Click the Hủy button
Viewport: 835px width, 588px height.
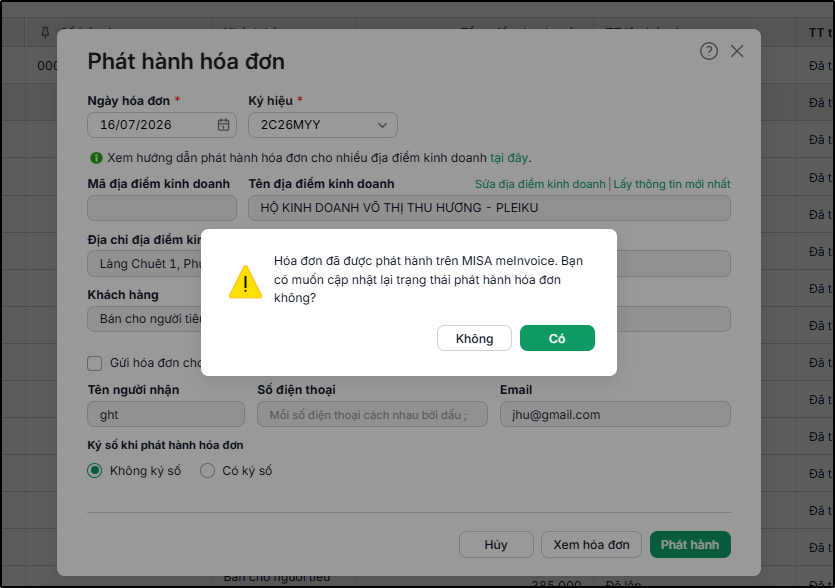point(496,544)
